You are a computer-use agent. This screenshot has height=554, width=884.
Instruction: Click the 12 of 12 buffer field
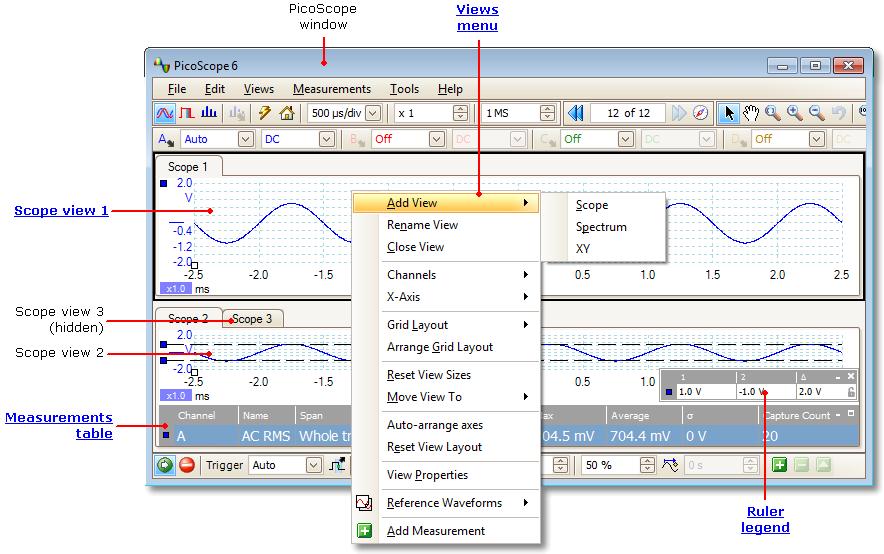tap(628, 113)
